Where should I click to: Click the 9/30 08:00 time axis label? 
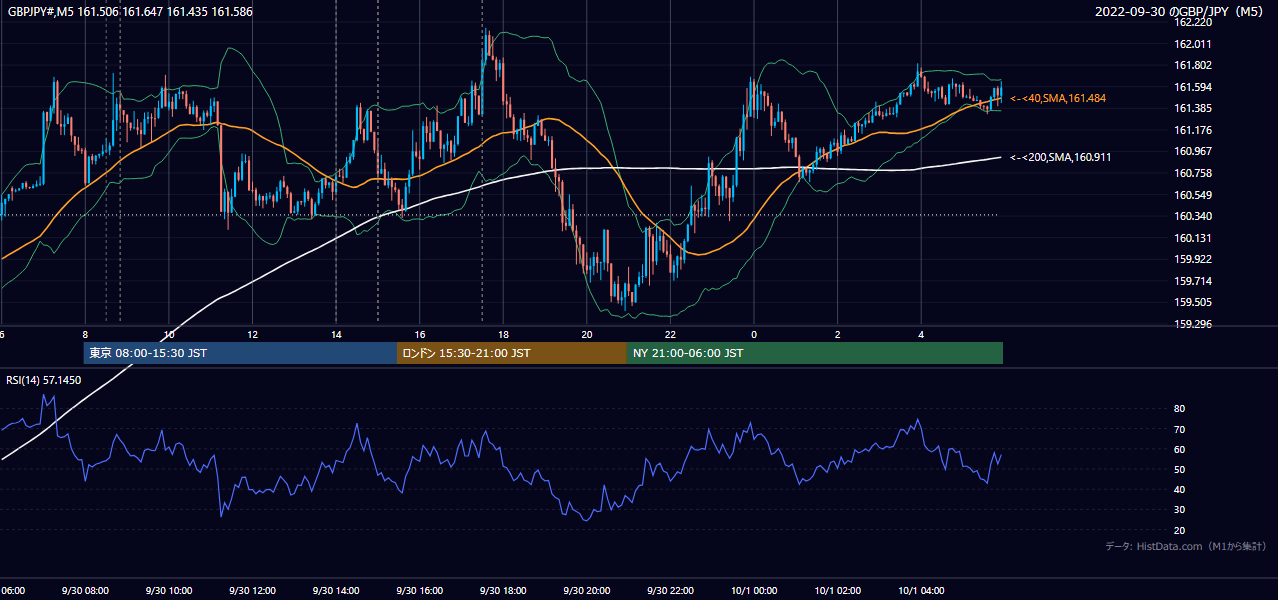[x=85, y=590]
